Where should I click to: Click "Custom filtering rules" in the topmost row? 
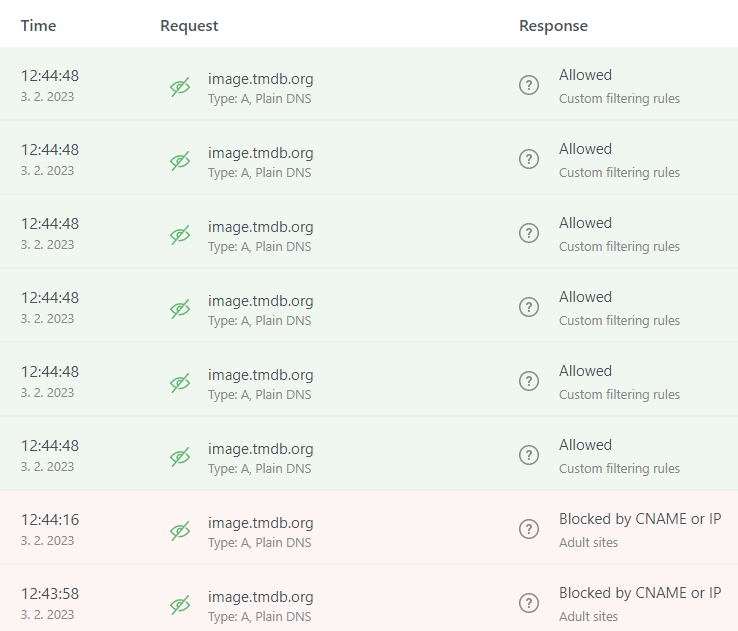(619, 99)
